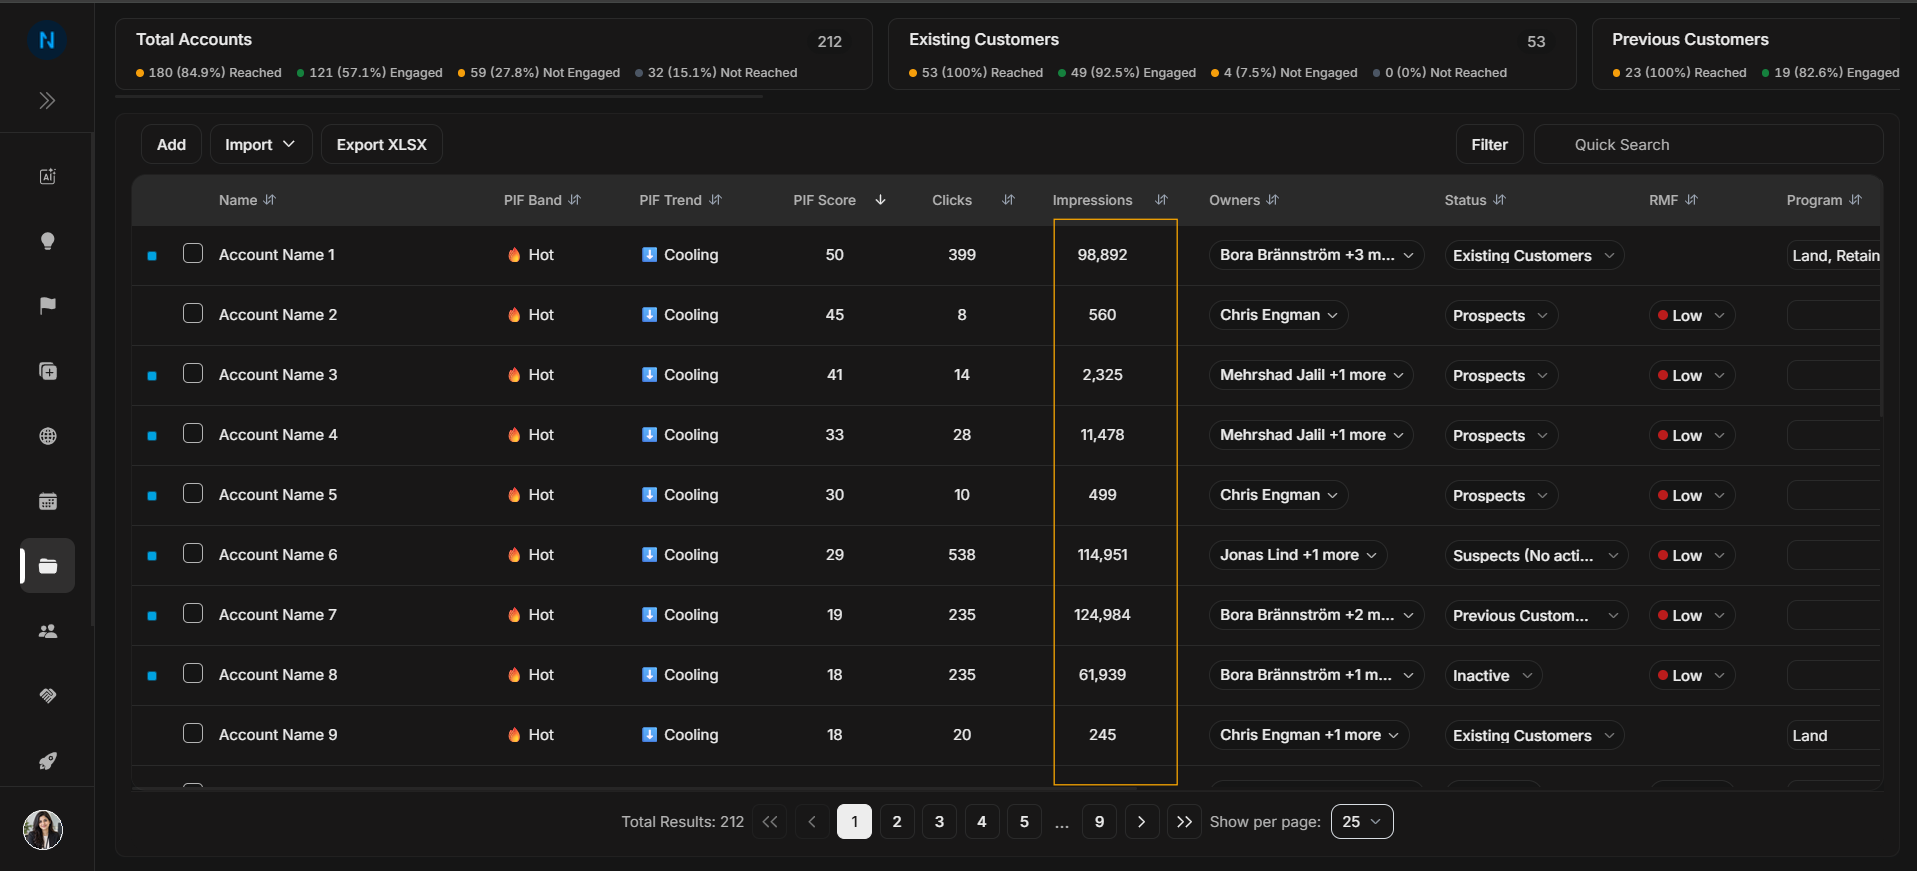Screen dimensions: 1917x871
Task: Click the Program cell for Account Name 2
Action: point(1834,316)
